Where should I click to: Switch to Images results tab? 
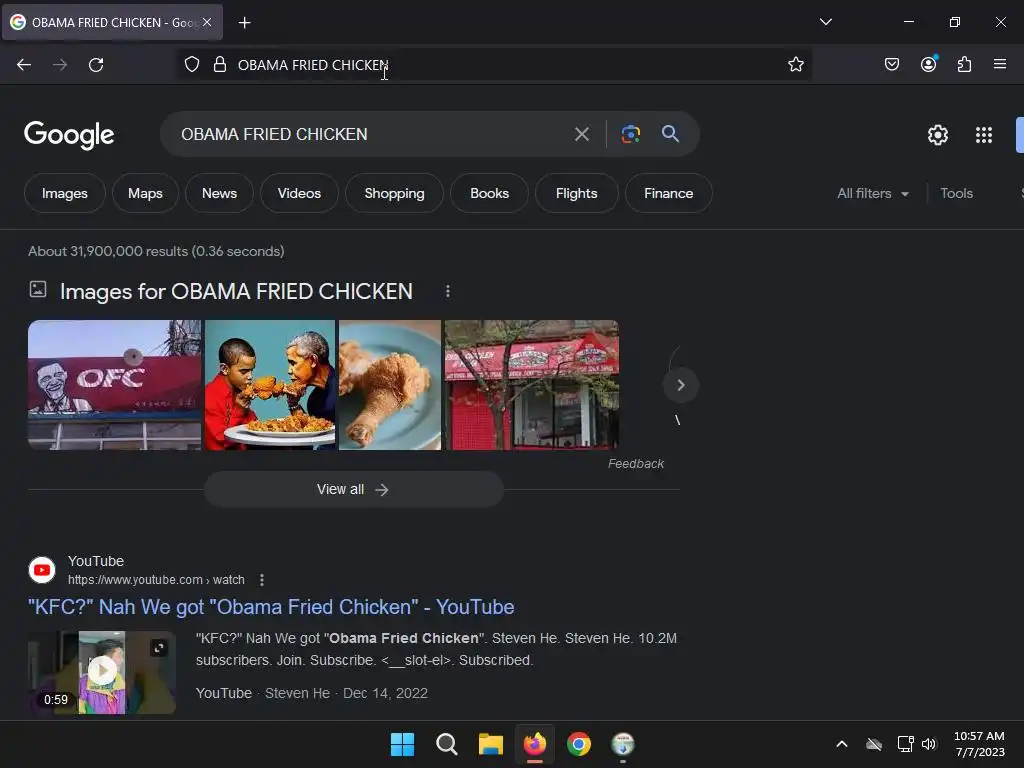click(x=65, y=193)
